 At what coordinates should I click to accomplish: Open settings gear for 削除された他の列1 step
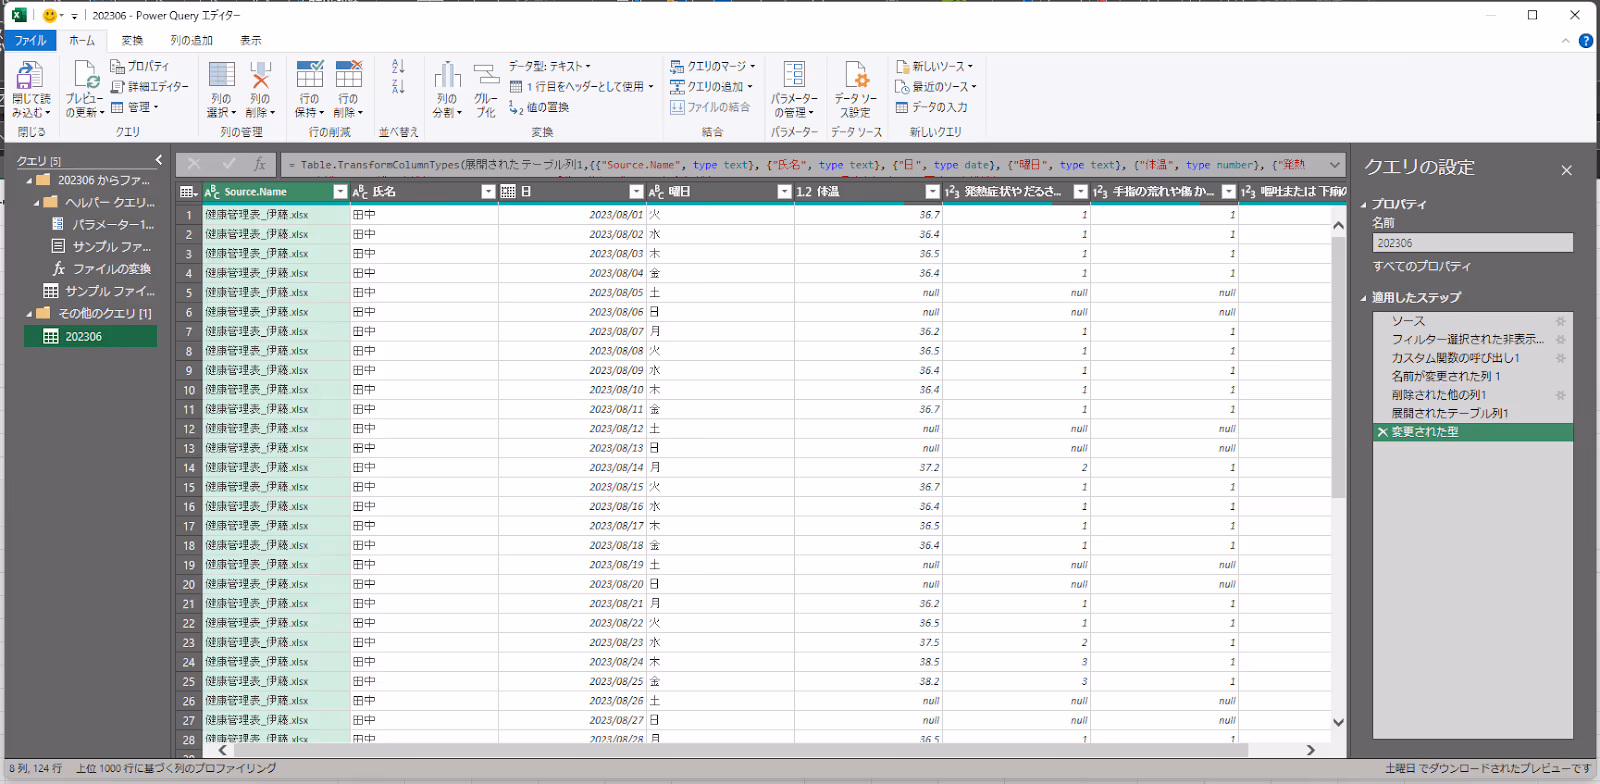click(x=1560, y=395)
